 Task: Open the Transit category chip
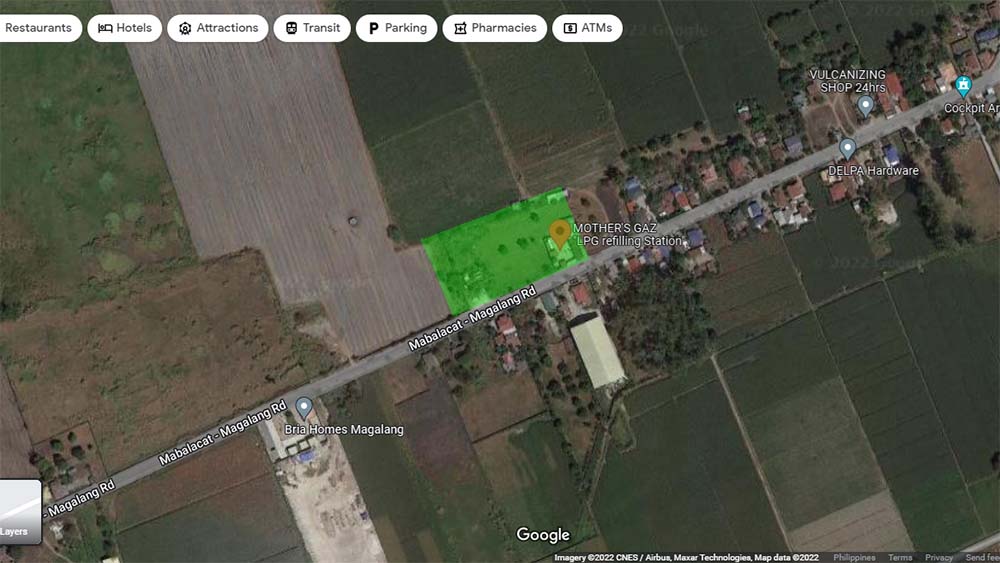point(312,28)
